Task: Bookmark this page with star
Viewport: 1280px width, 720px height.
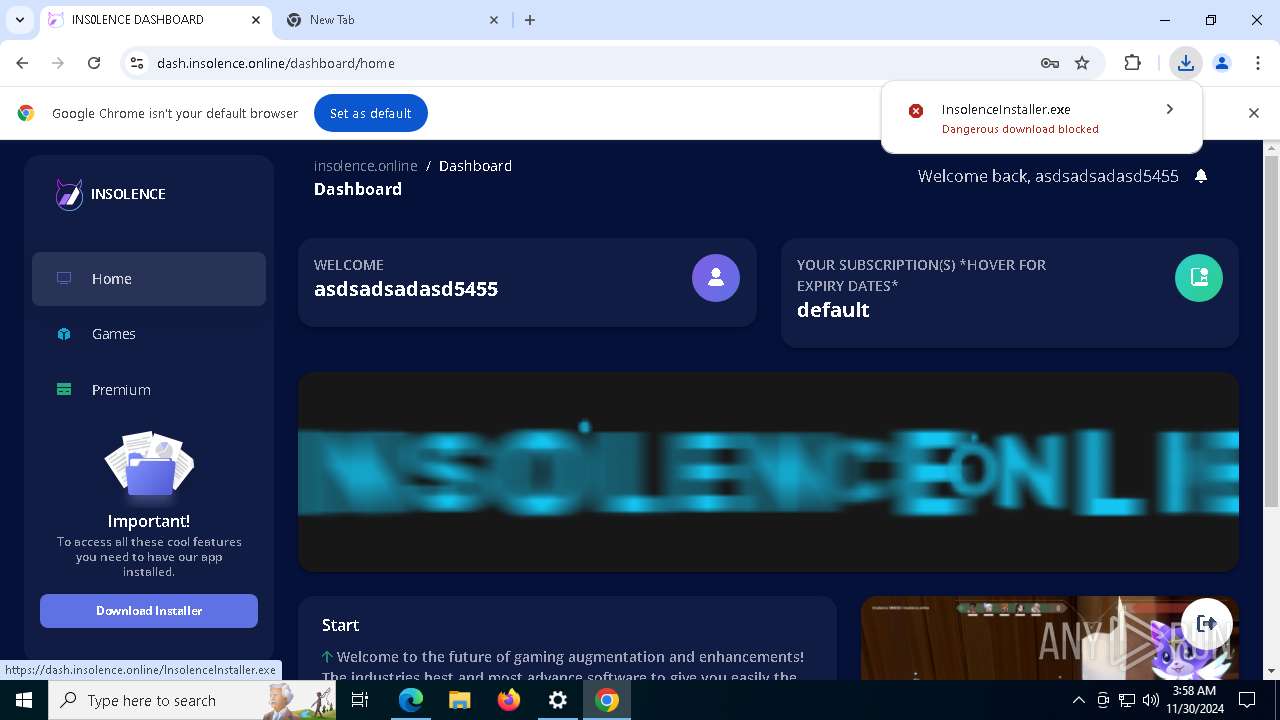Action: [x=1082, y=63]
